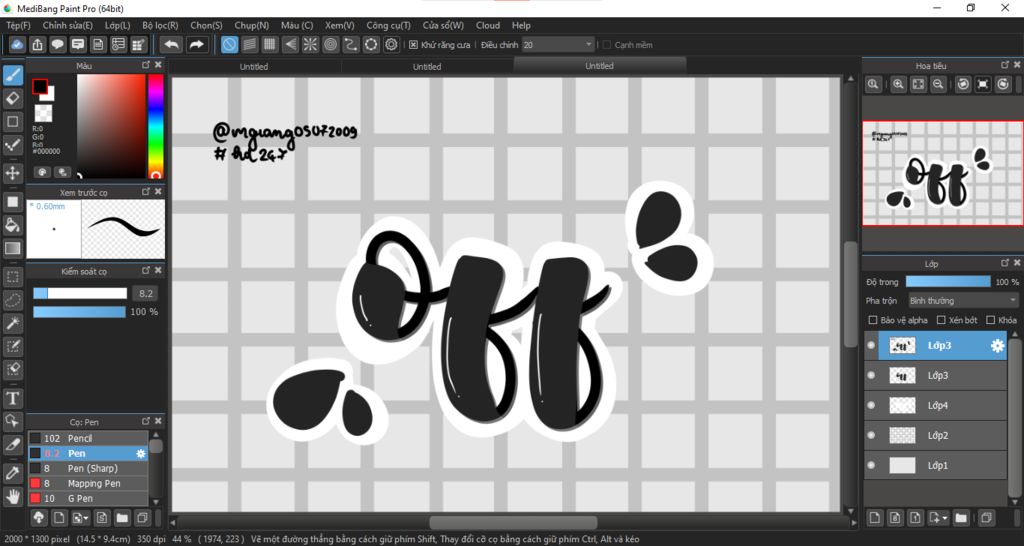Click the export/share icon in toolbar

(38, 44)
